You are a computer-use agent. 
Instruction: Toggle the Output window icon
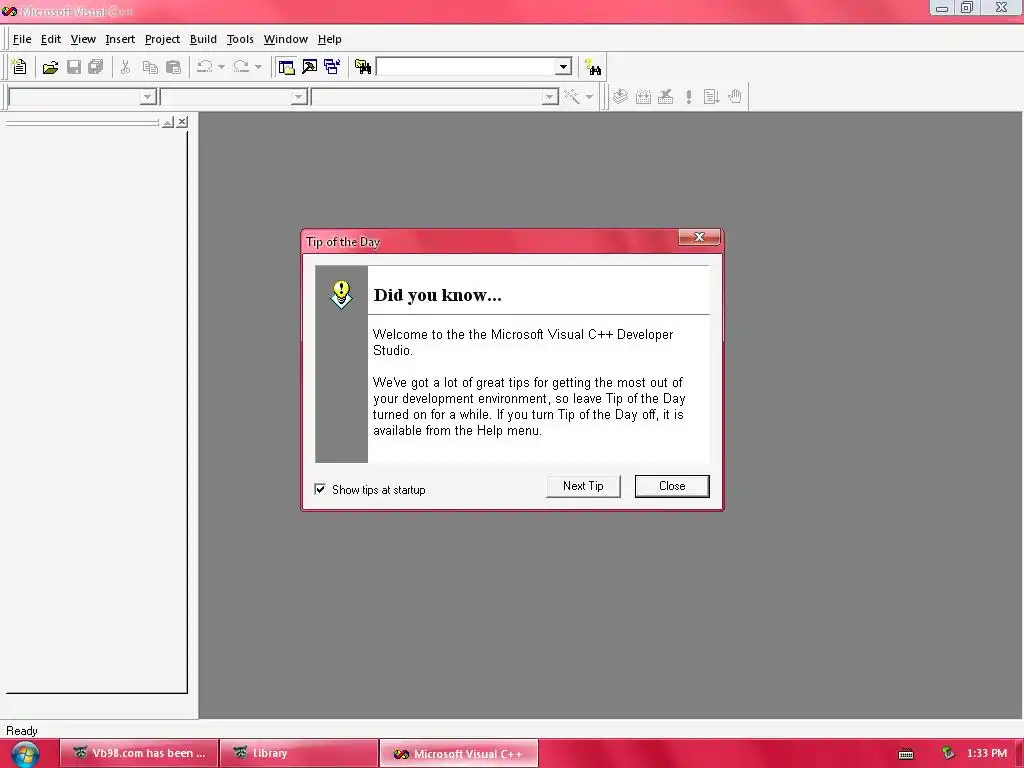click(309, 67)
